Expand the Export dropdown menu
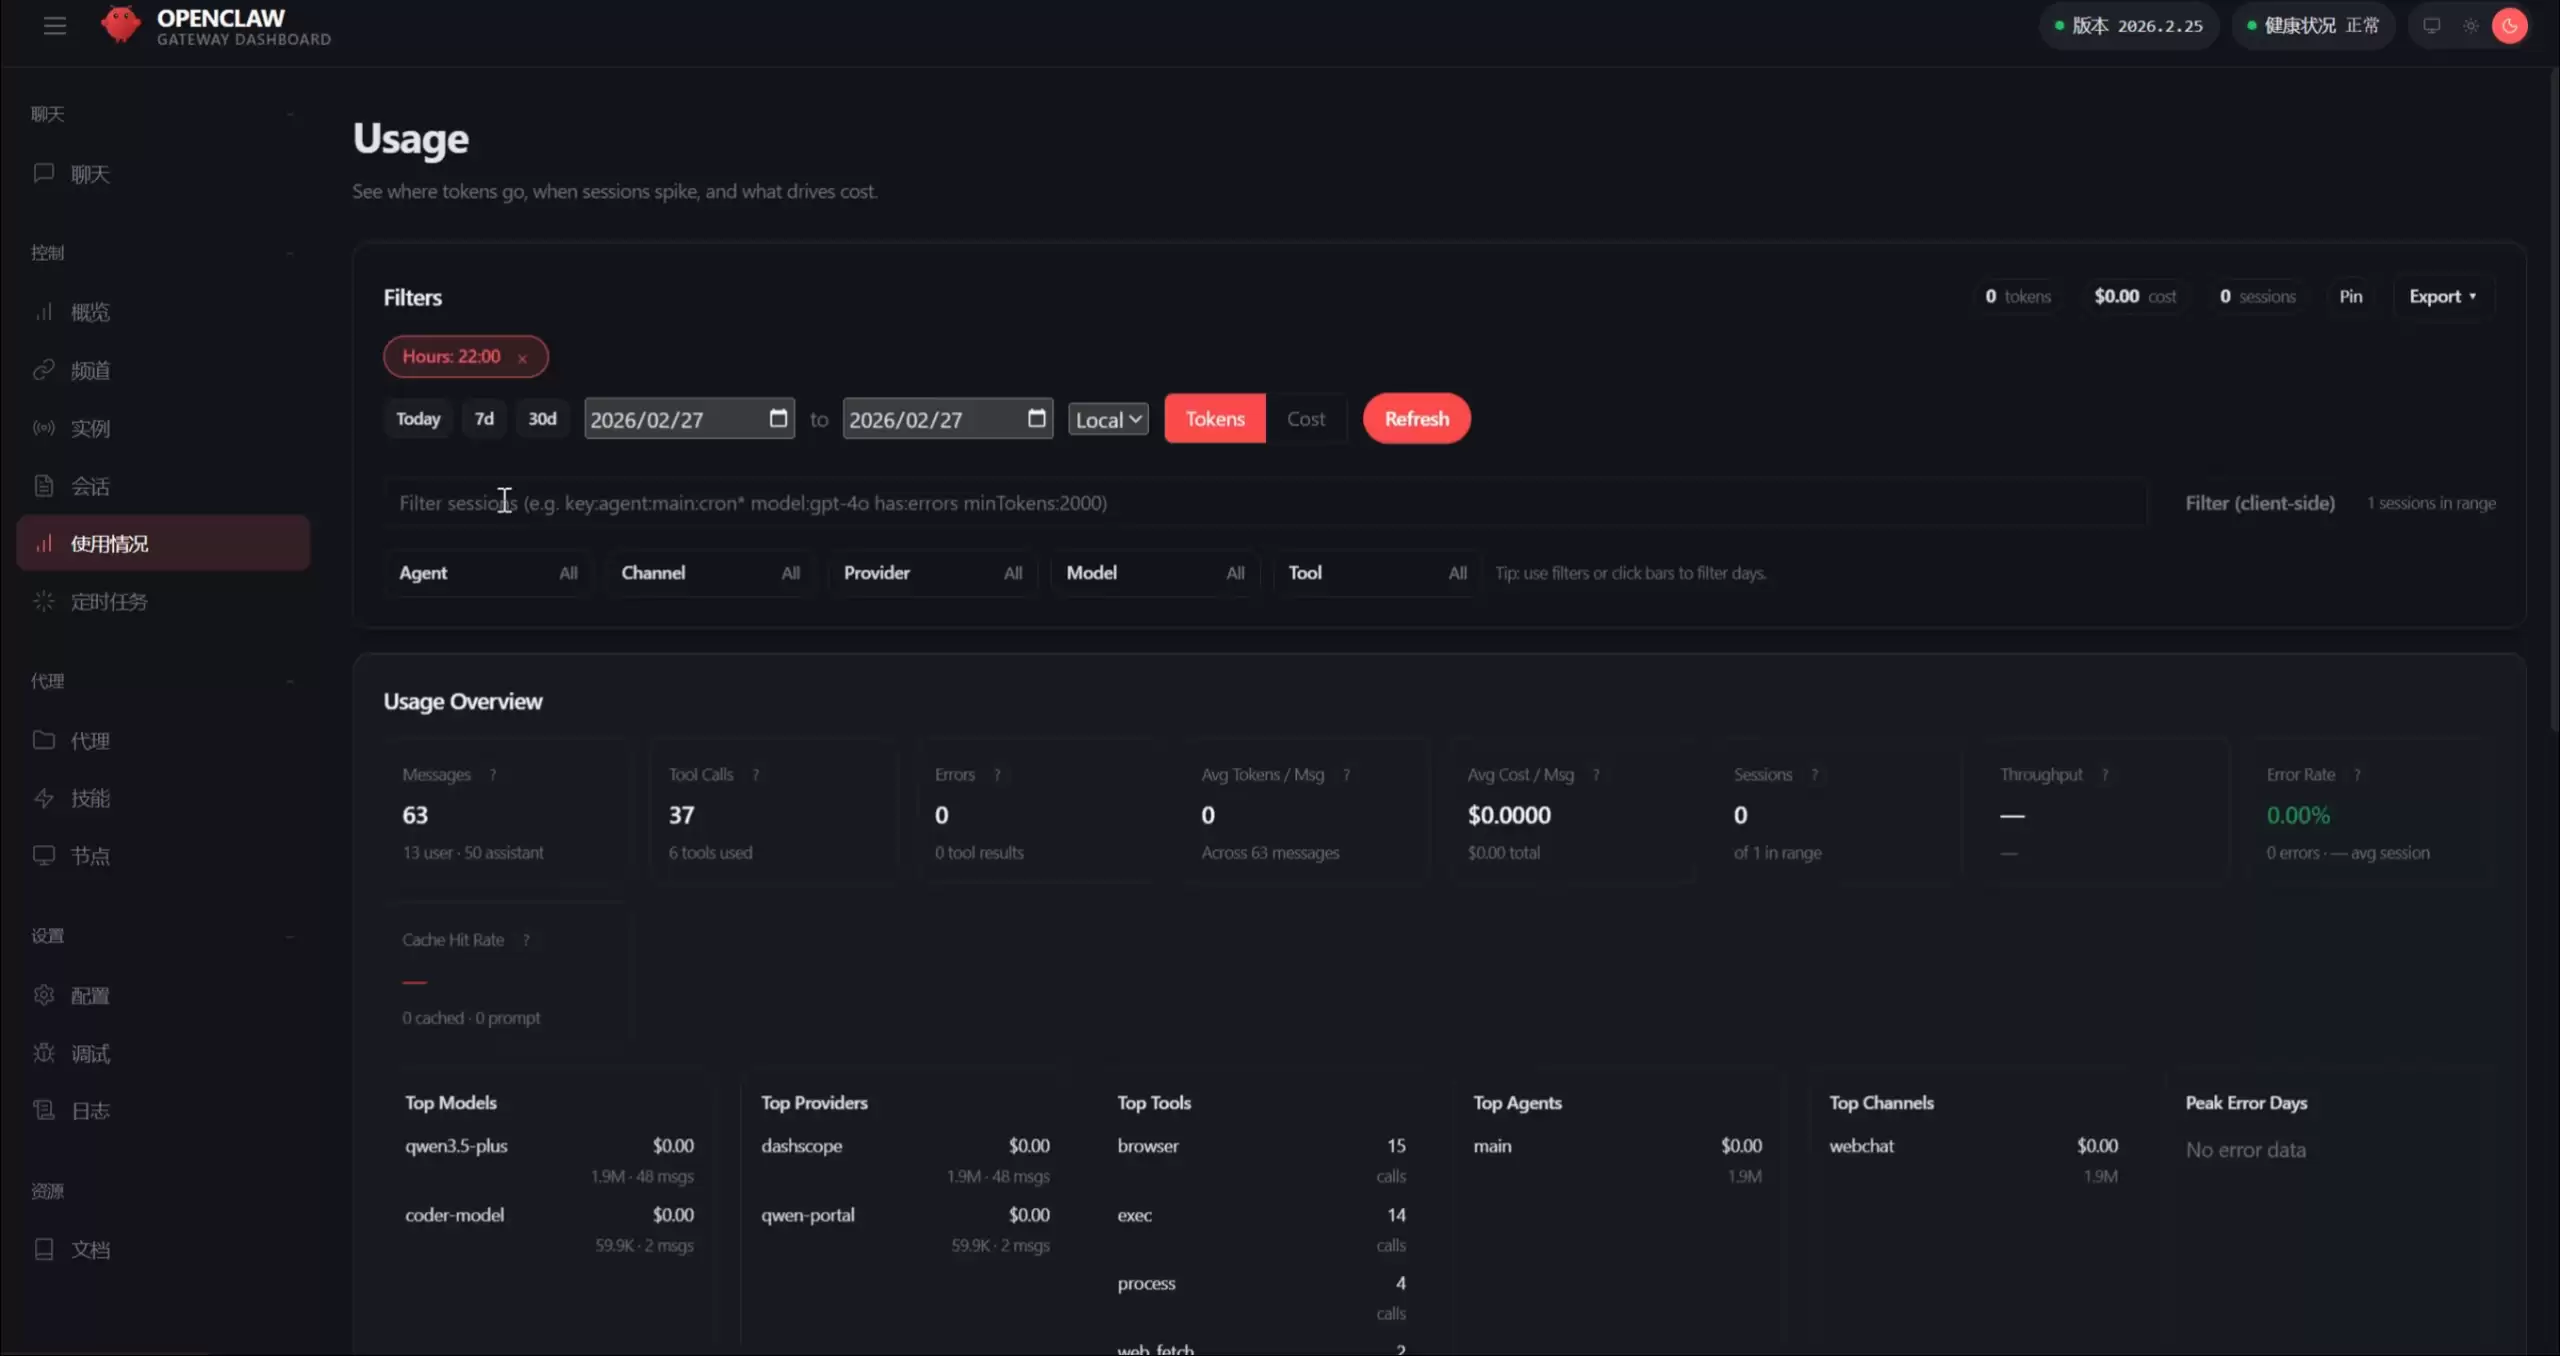 2442,296
